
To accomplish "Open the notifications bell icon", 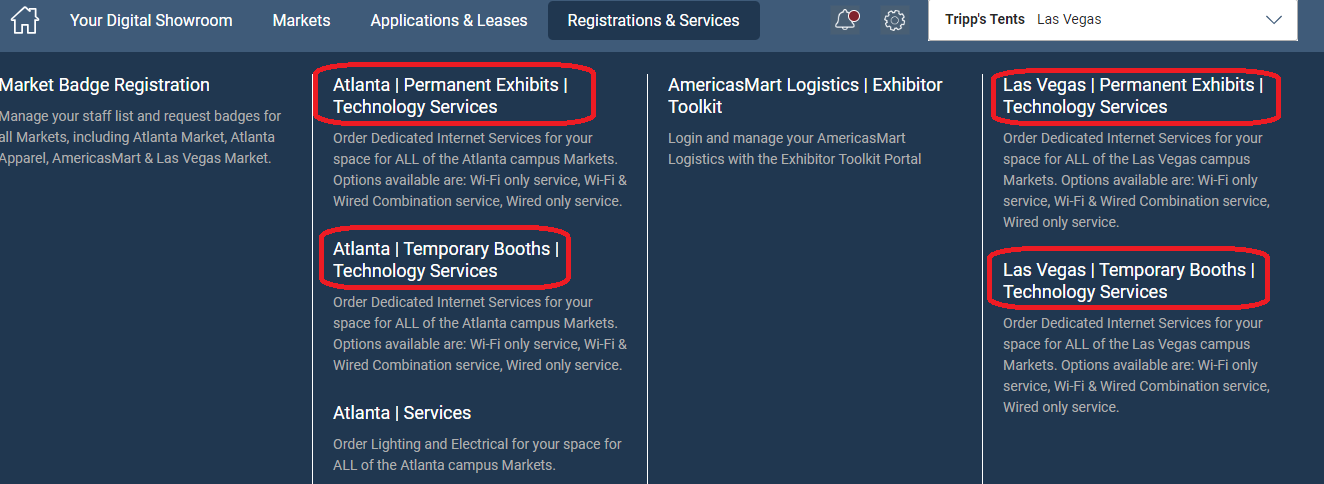I will tap(846, 20).
